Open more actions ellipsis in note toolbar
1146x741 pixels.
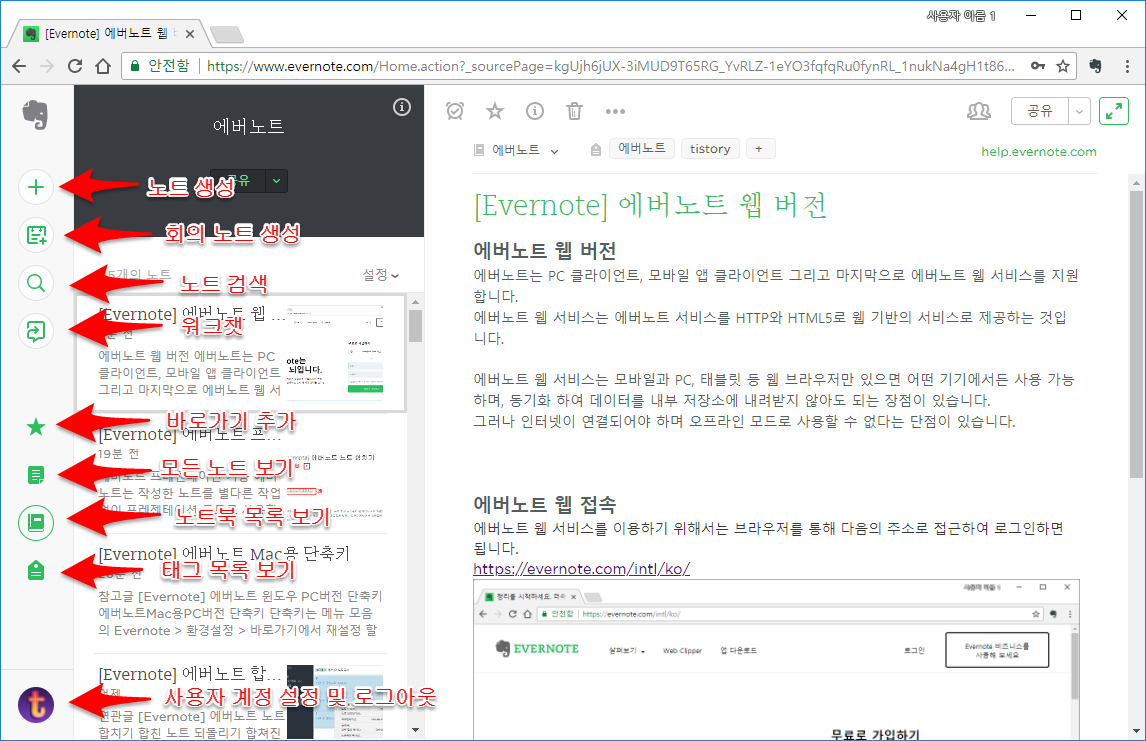coord(615,111)
